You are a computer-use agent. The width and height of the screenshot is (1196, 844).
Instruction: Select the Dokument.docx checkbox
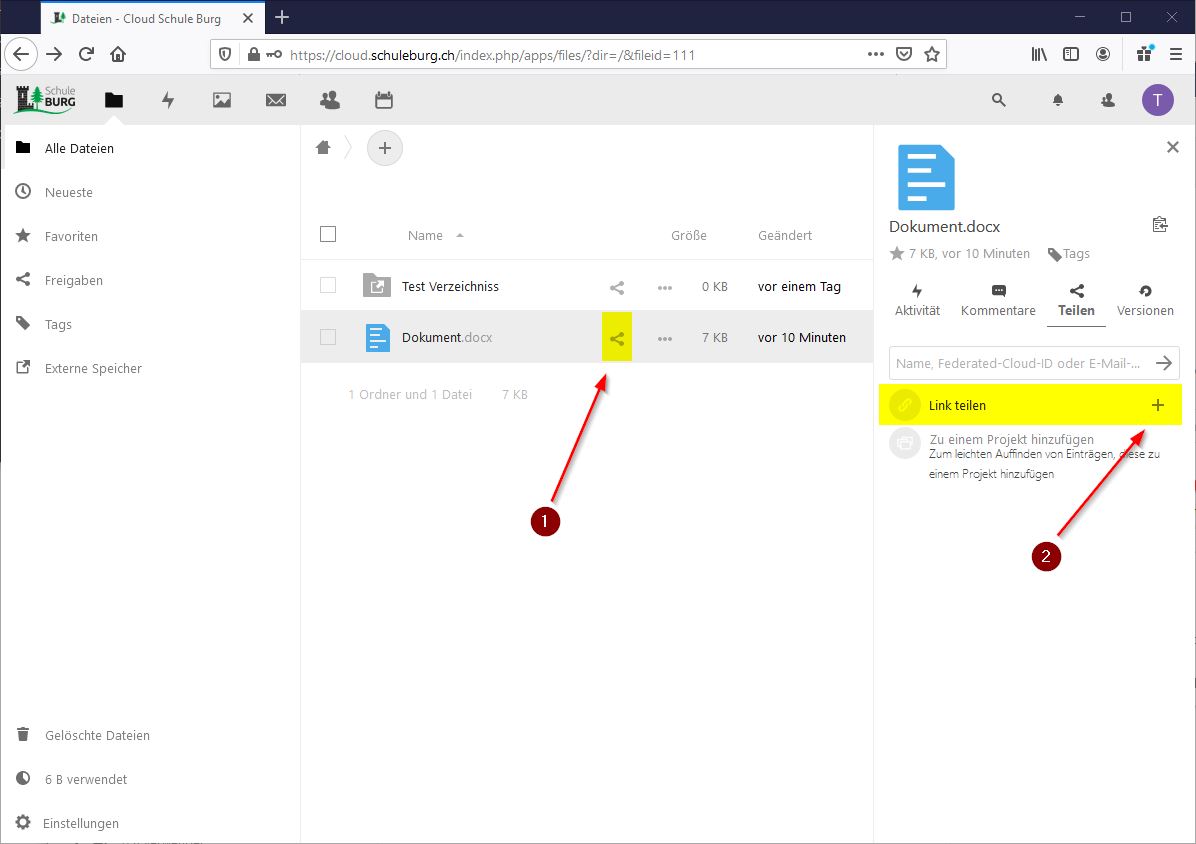(x=328, y=338)
